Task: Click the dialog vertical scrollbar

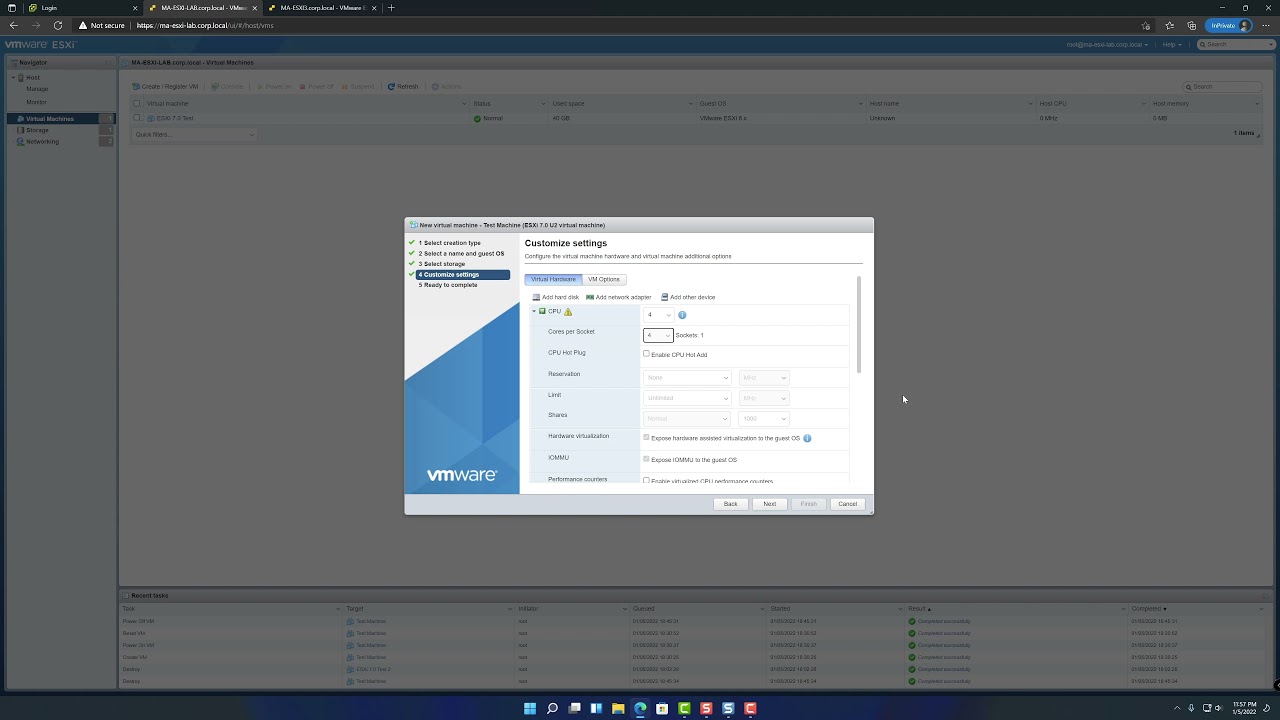Action: (x=859, y=325)
